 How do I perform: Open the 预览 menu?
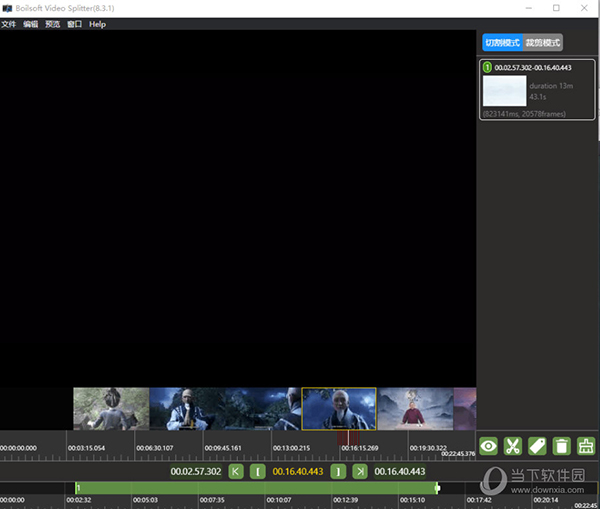[52, 24]
